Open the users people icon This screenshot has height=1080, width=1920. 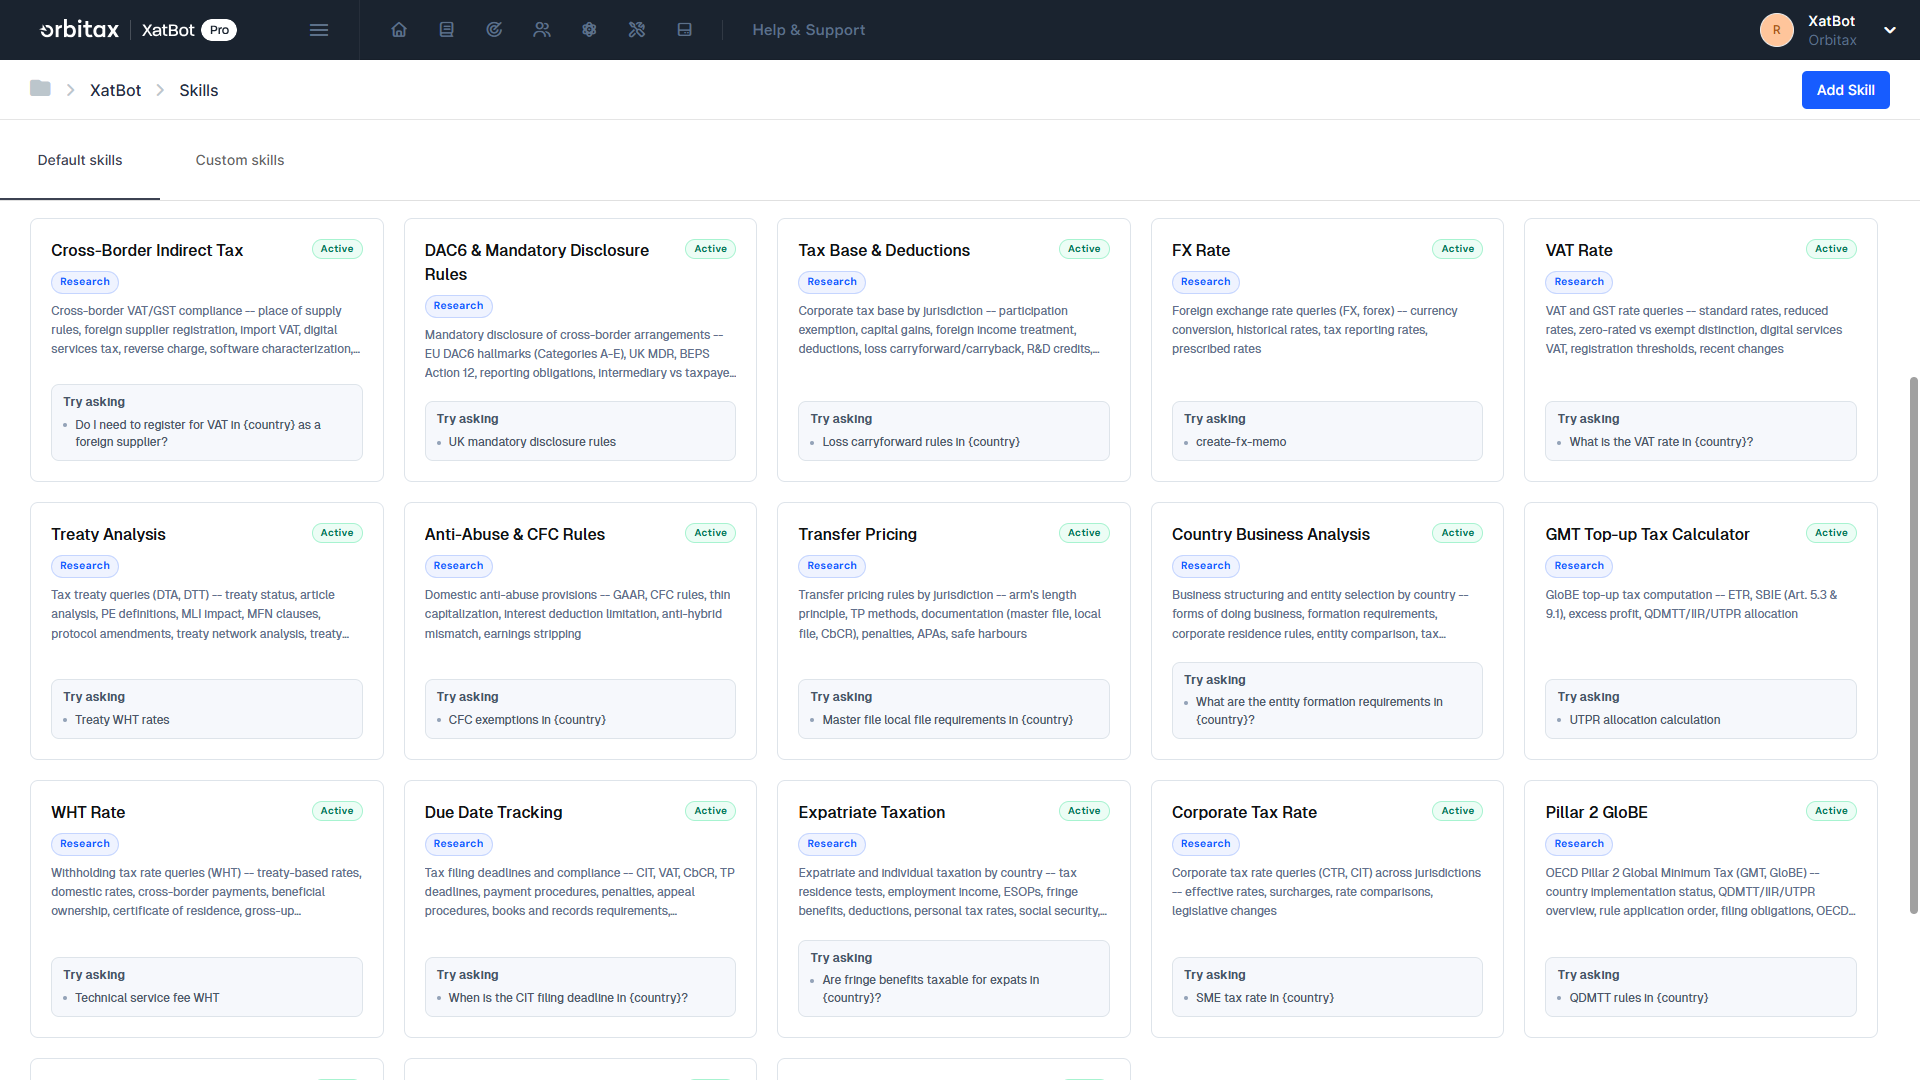(x=542, y=30)
